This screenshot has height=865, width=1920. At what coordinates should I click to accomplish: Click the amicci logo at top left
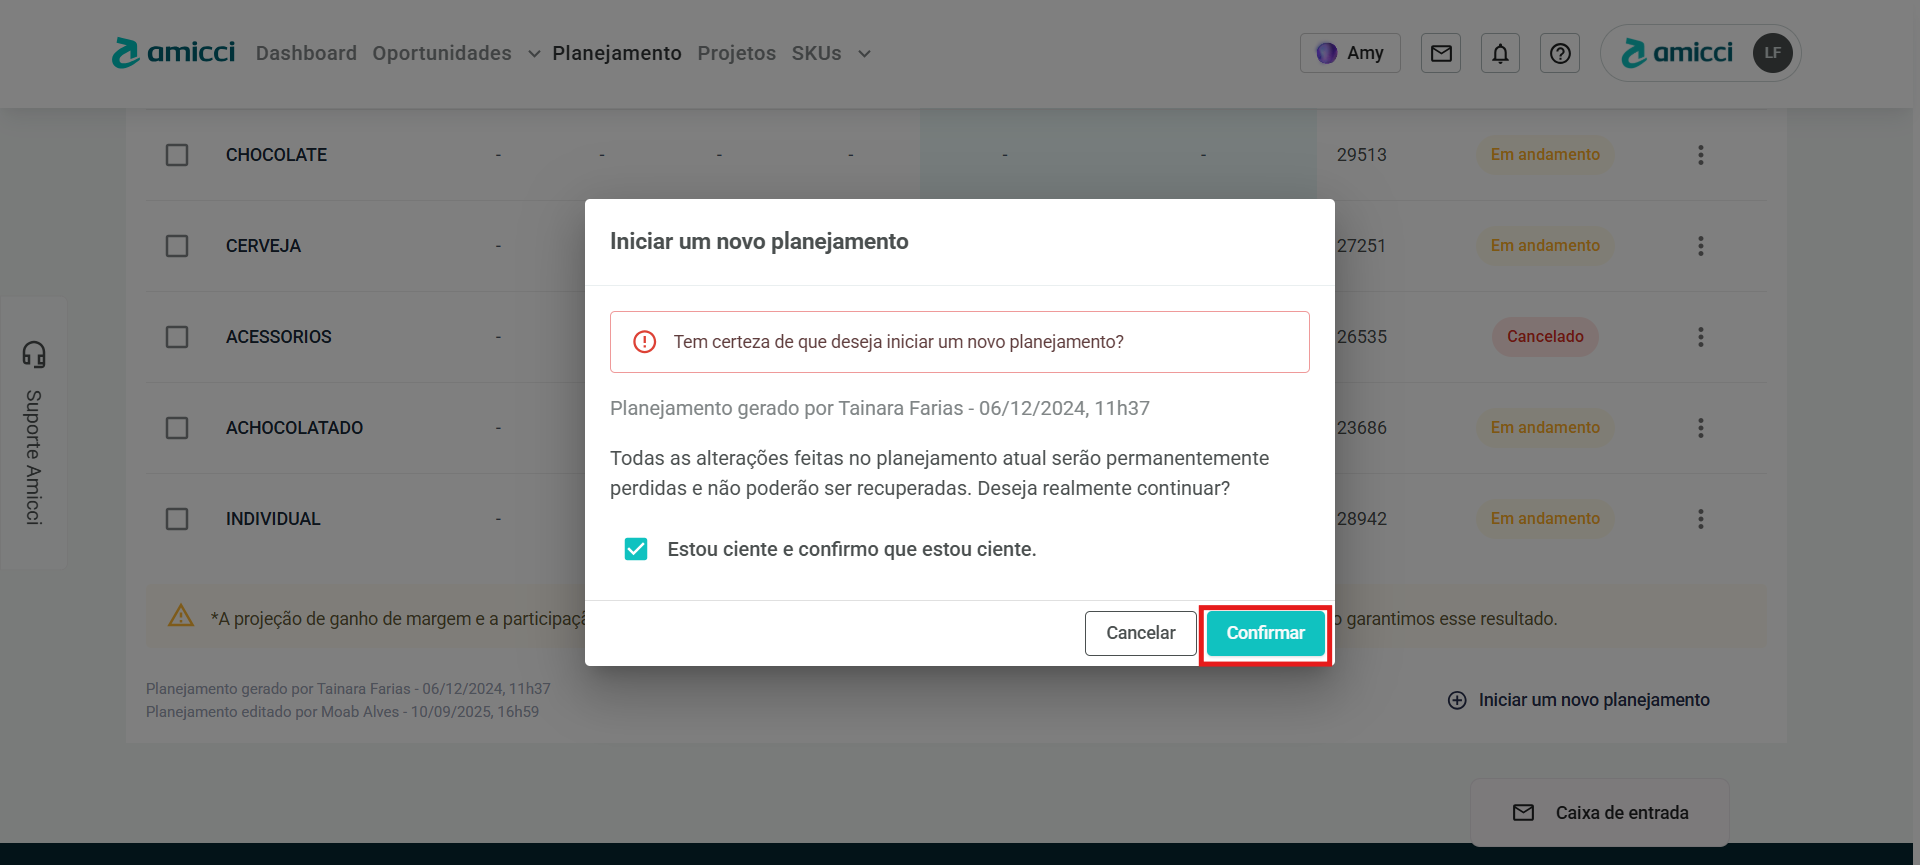(174, 53)
